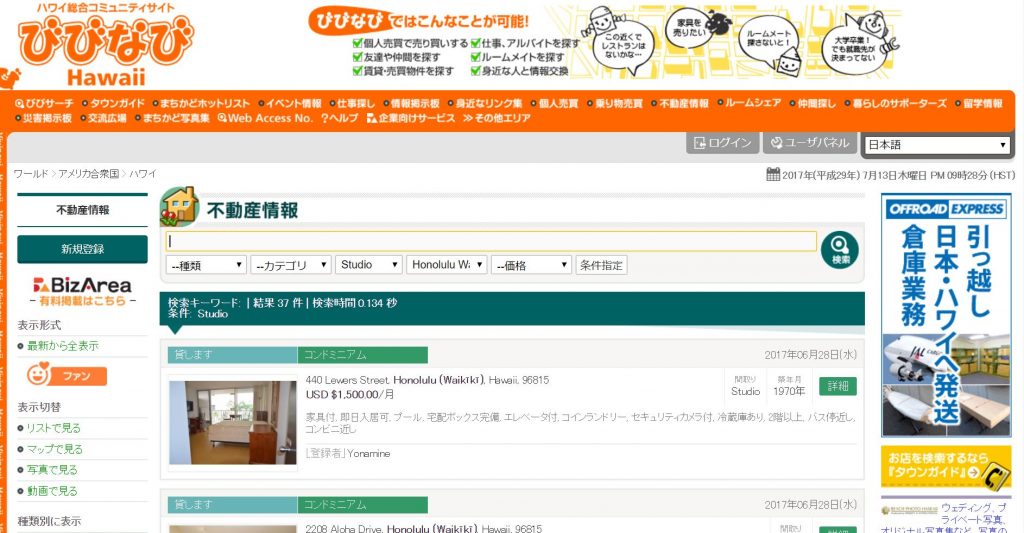Image resolution: width=1024 pixels, height=533 pixels.
Task: Select イベント情報 in the orange menu
Action: [289, 103]
